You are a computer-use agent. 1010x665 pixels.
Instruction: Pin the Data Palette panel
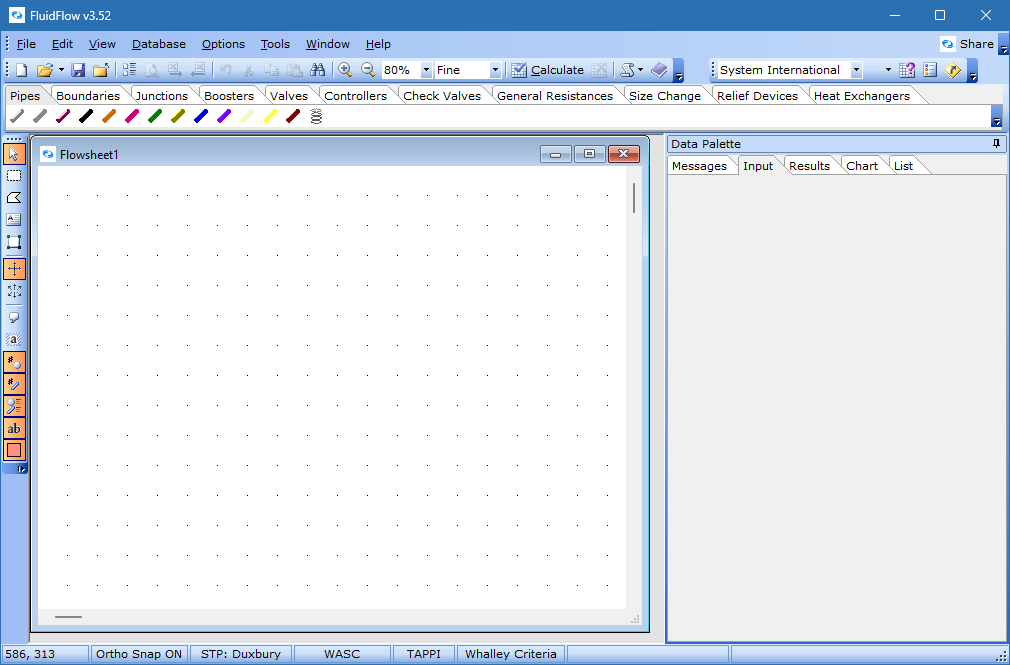click(x=996, y=144)
